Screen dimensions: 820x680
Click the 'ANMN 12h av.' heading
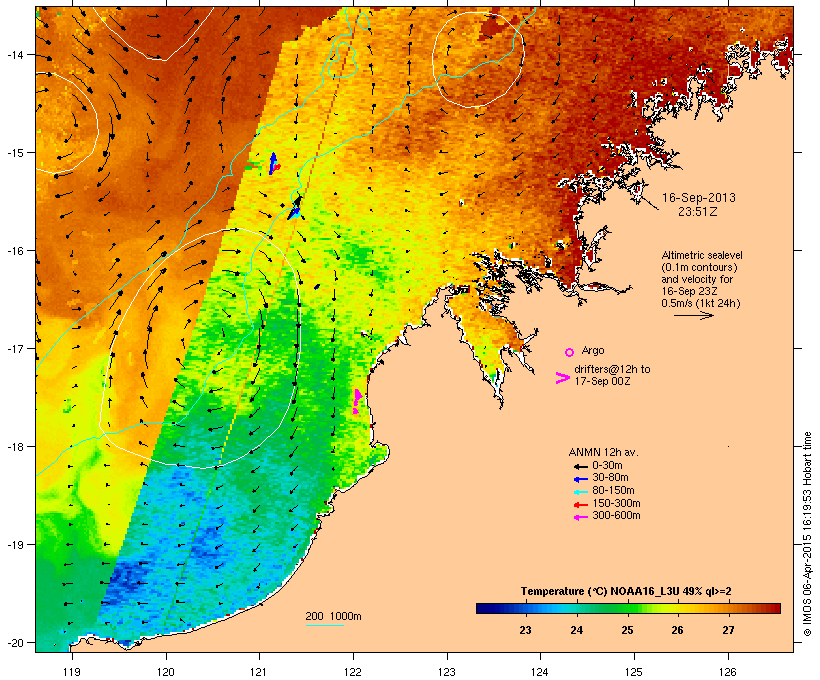click(x=603, y=452)
